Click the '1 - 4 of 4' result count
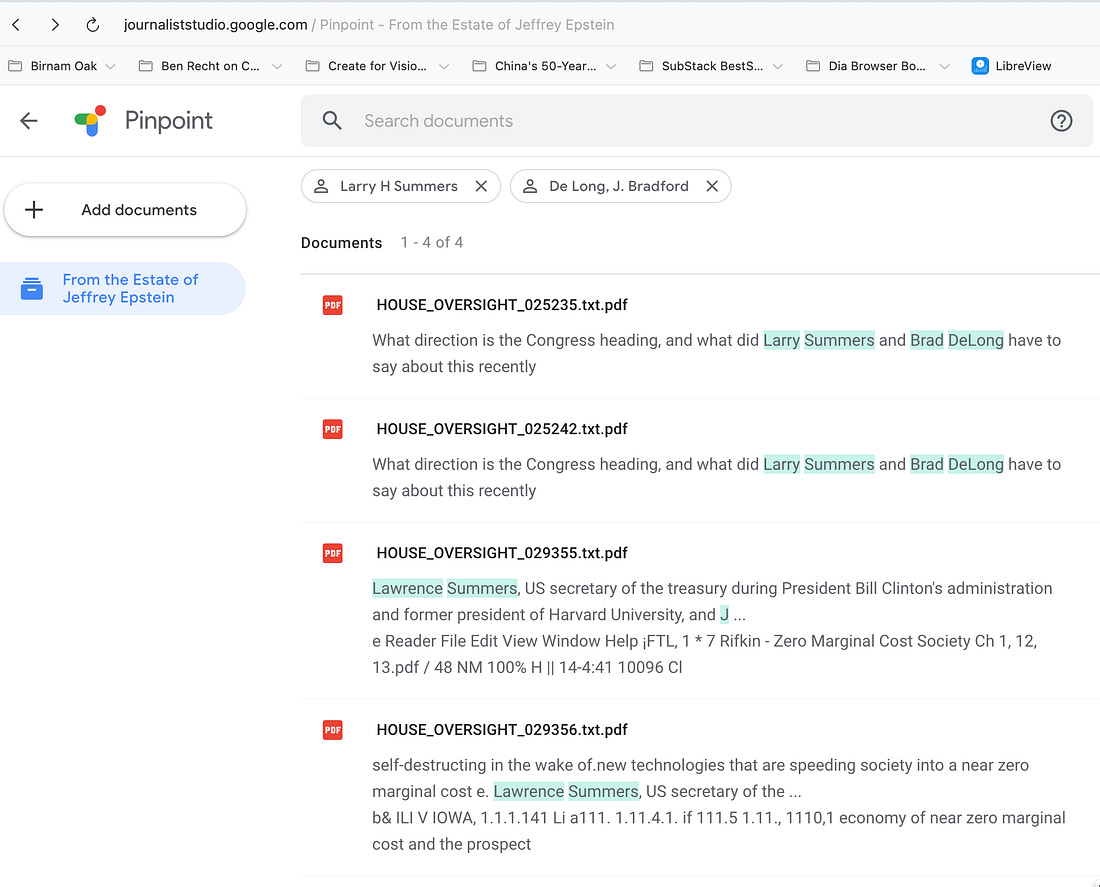 pyautogui.click(x=431, y=243)
